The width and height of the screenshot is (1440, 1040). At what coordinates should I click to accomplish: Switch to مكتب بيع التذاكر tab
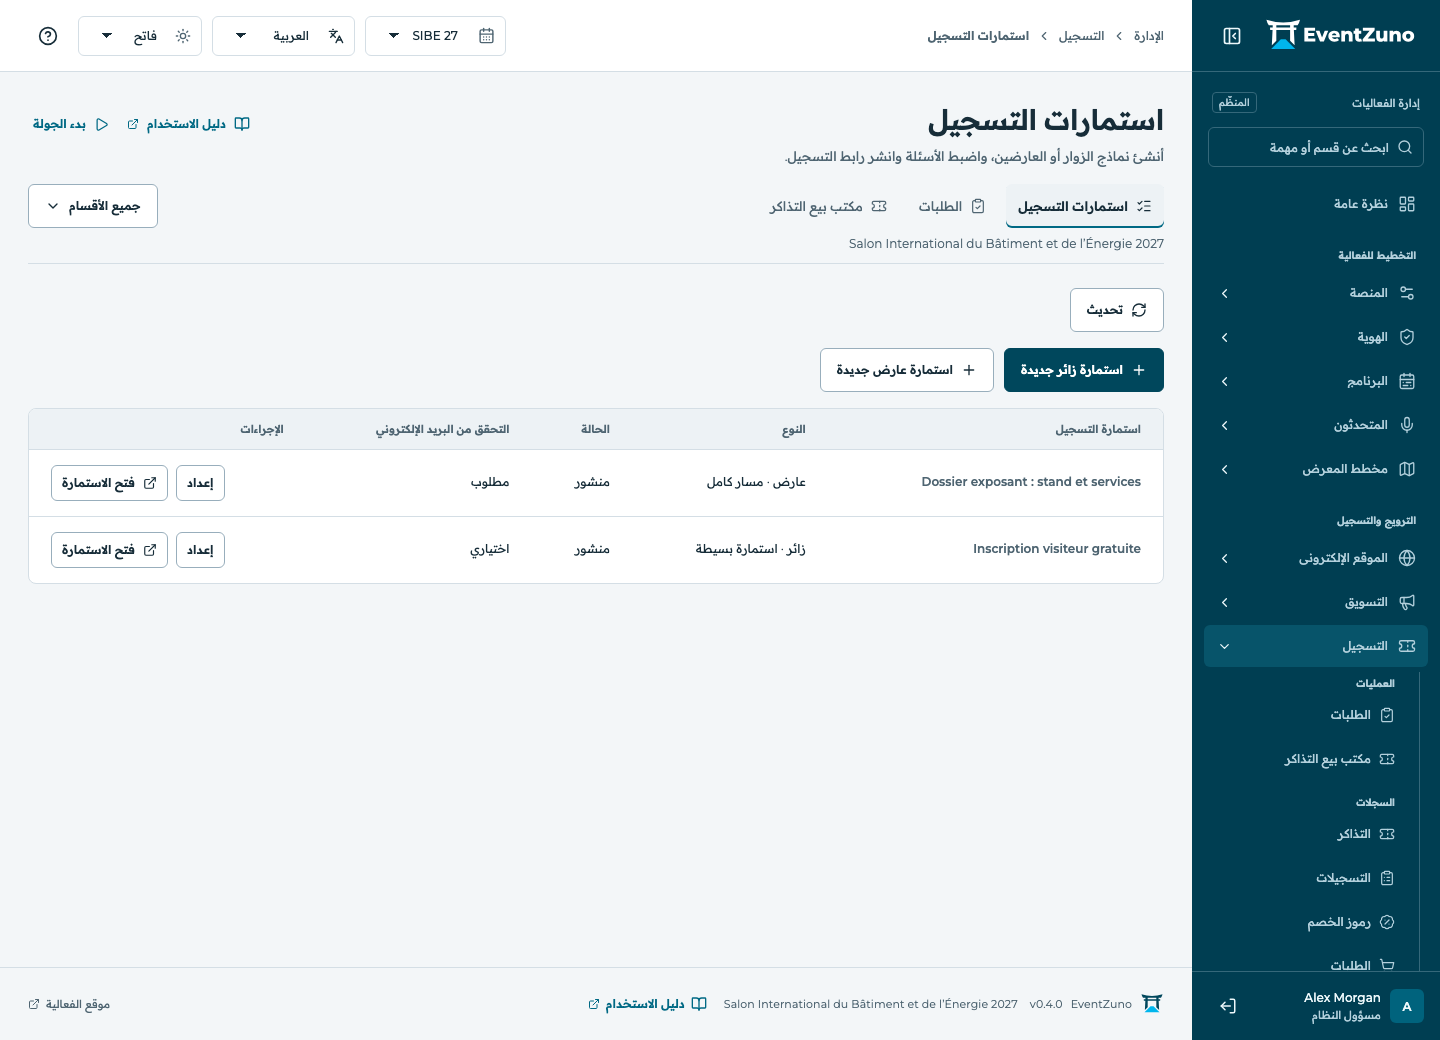pyautogui.click(x=828, y=206)
